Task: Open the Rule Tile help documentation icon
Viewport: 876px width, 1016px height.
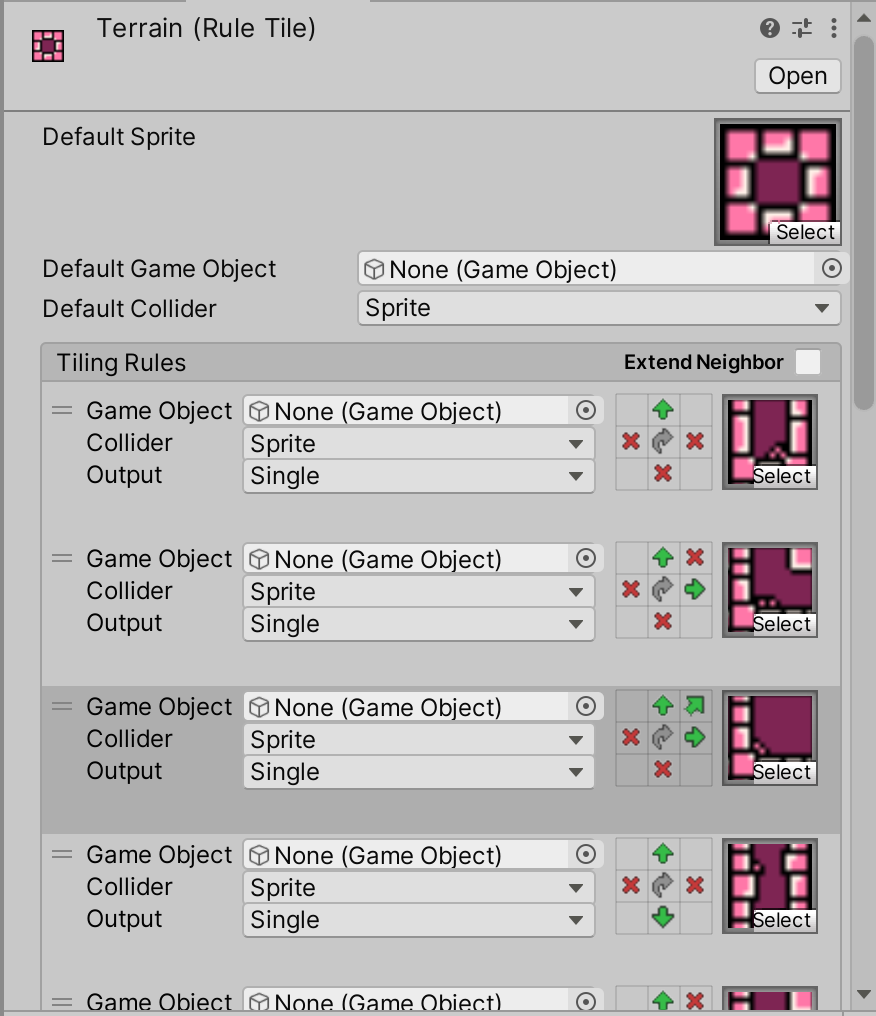Action: click(769, 29)
